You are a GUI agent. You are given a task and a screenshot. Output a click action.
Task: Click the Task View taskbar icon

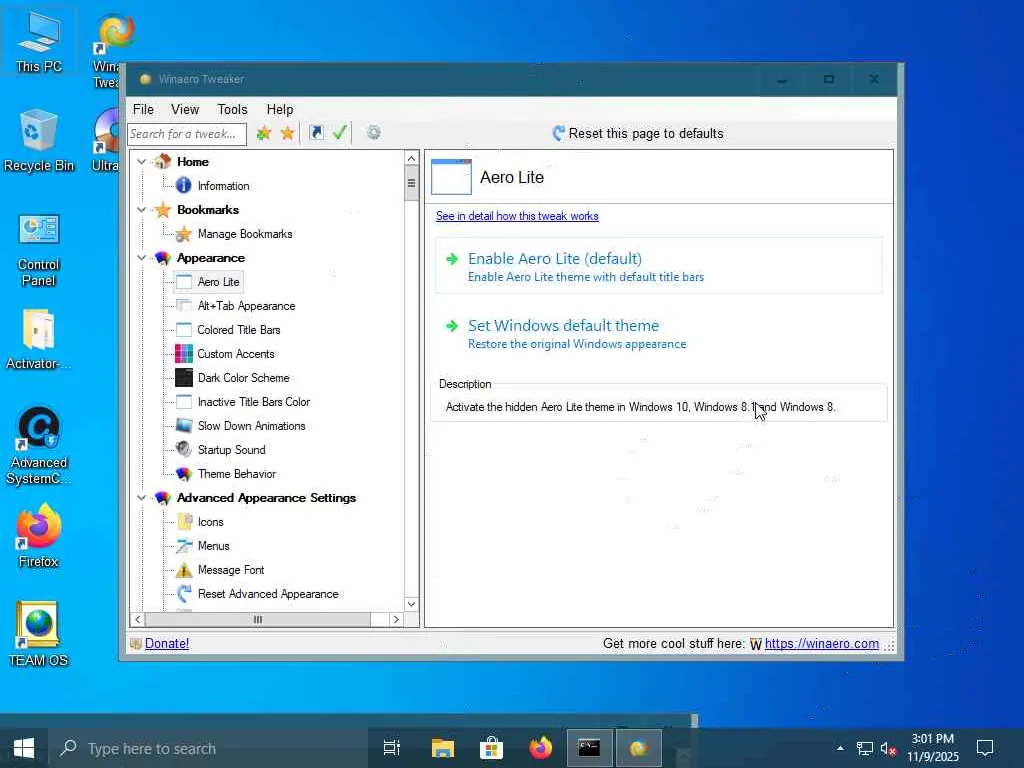tap(392, 748)
